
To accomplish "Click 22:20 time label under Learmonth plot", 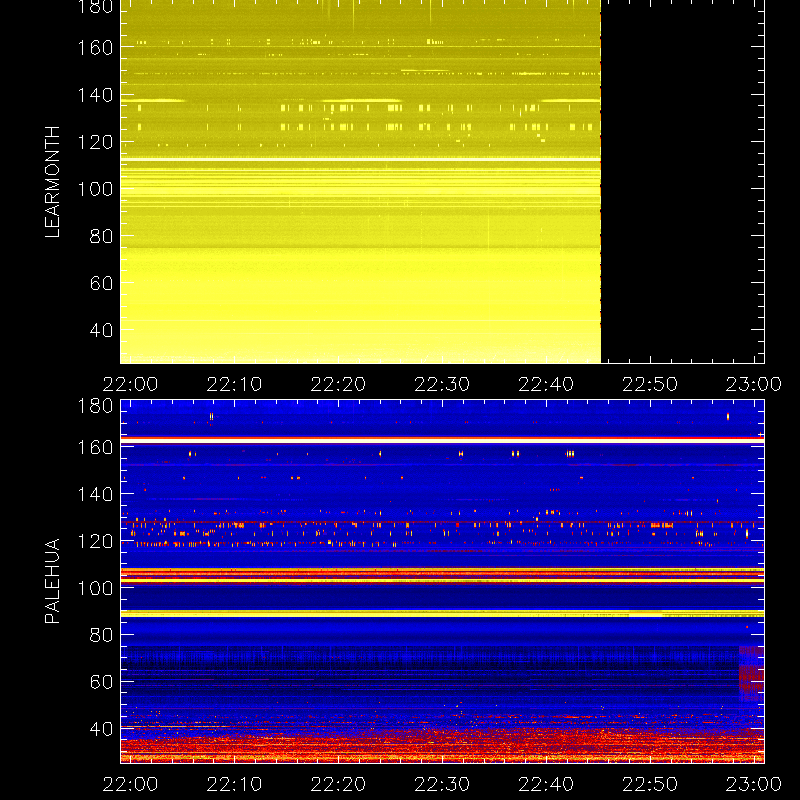I will click(338, 384).
